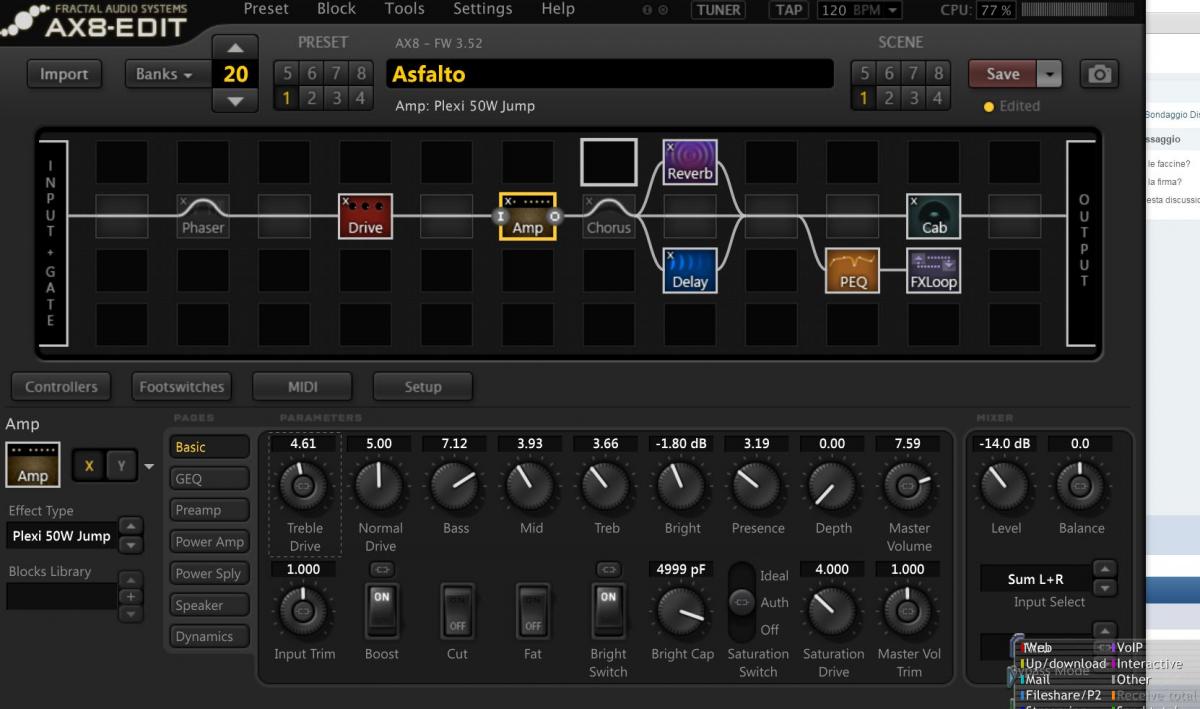The width and height of the screenshot is (1200, 709).
Task: Click the Bass knob
Action: point(456,485)
